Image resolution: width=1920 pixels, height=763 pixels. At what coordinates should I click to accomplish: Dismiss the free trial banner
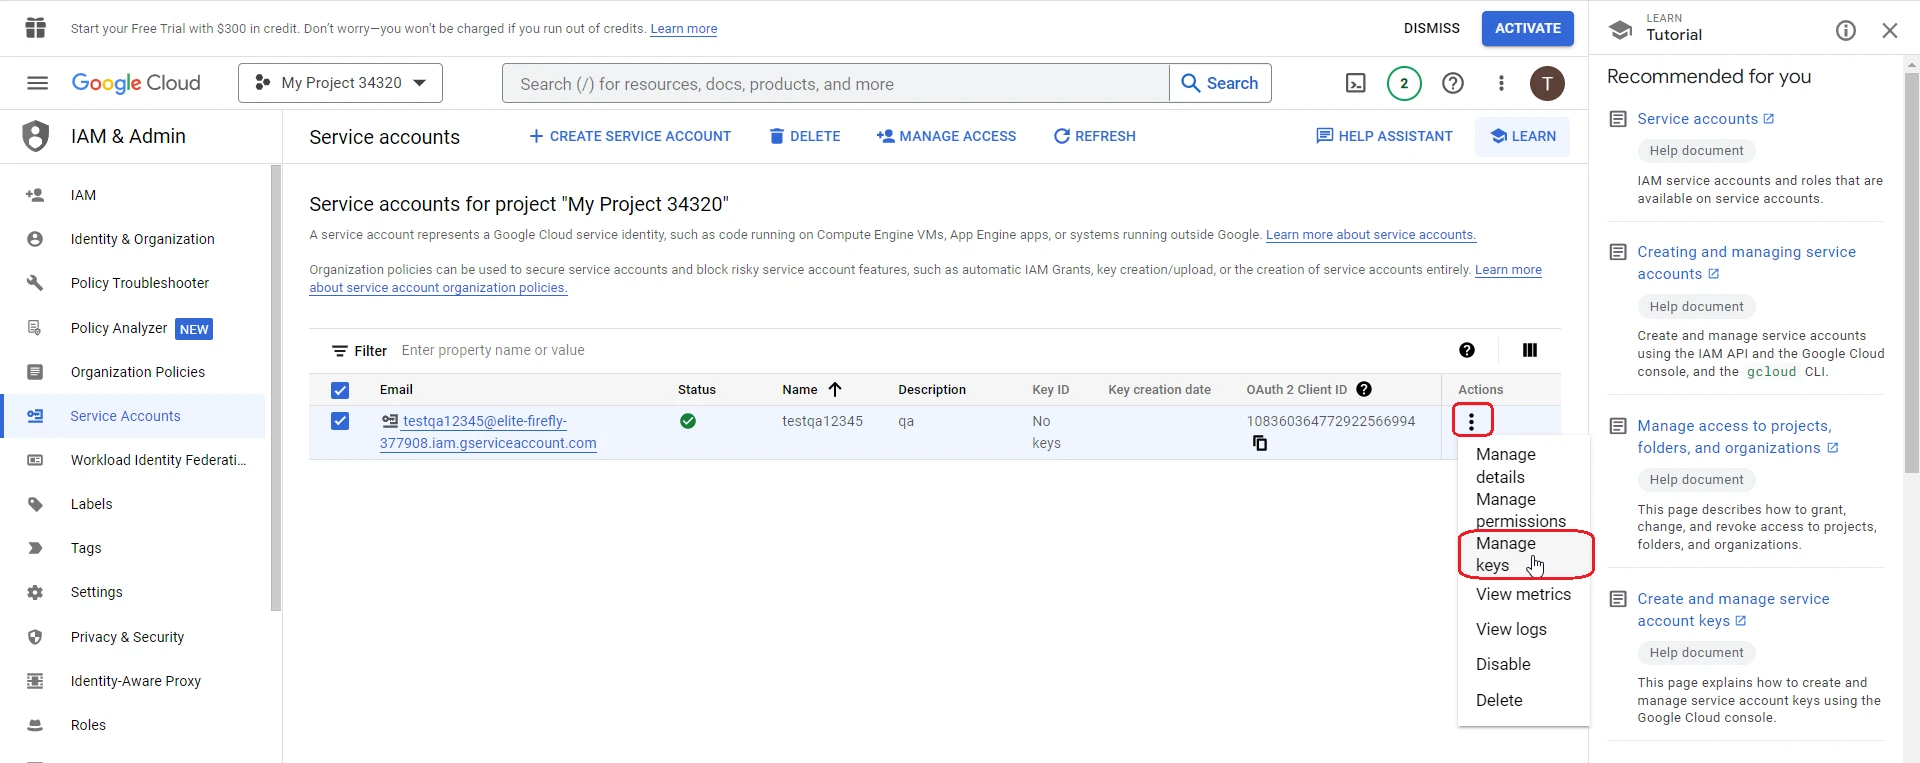click(x=1431, y=28)
